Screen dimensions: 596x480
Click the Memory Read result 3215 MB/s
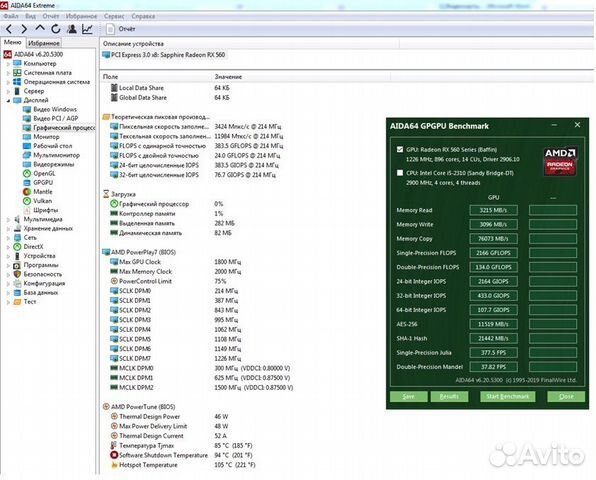pyautogui.click(x=493, y=210)
